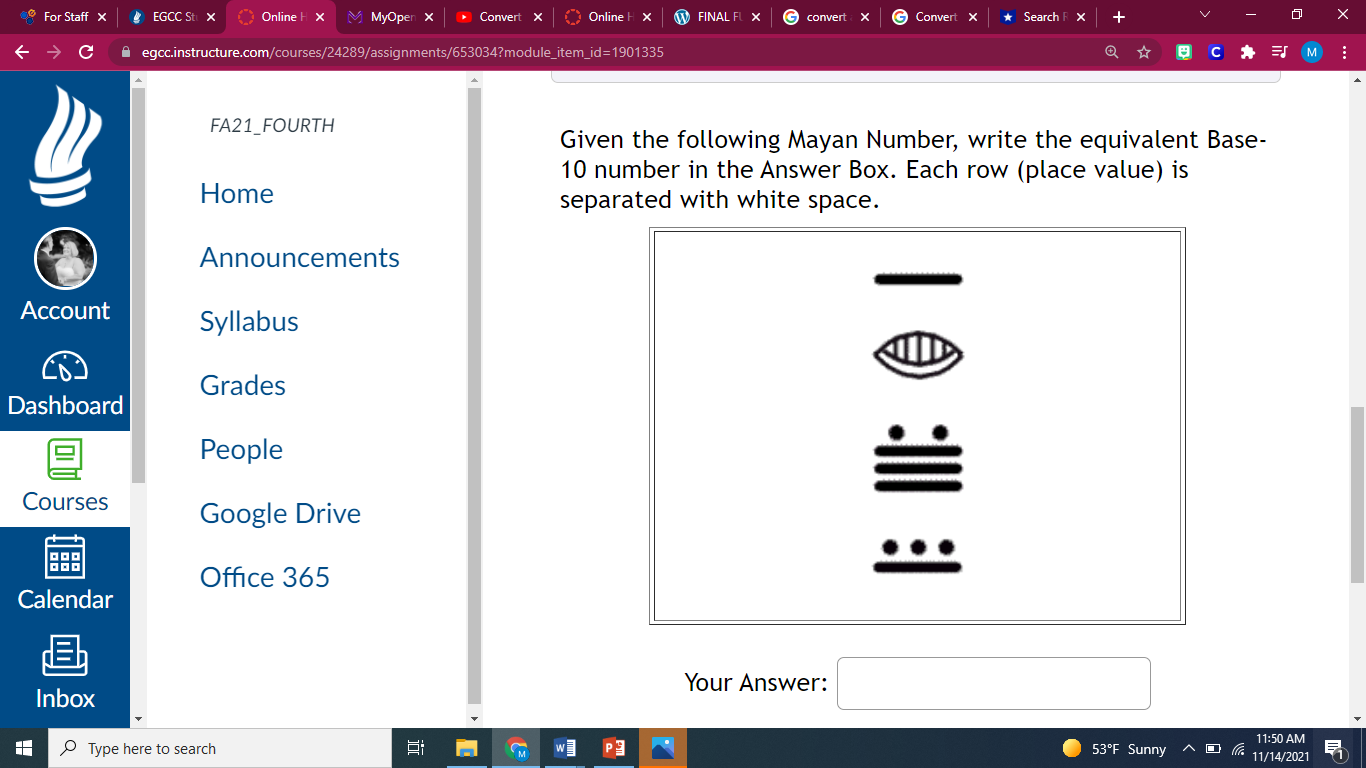The width and height of the screenshot is (1366, 768).
Task: Open the Extensions puzzle menu
Action: pyautogui.click(x=1247, y=52)
